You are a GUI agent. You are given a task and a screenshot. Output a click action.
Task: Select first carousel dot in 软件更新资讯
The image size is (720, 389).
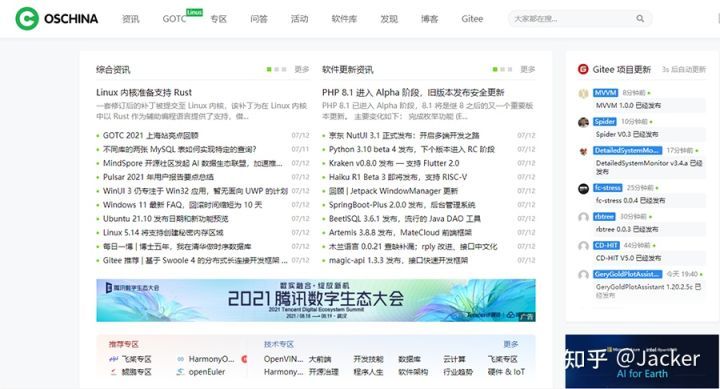495,69
